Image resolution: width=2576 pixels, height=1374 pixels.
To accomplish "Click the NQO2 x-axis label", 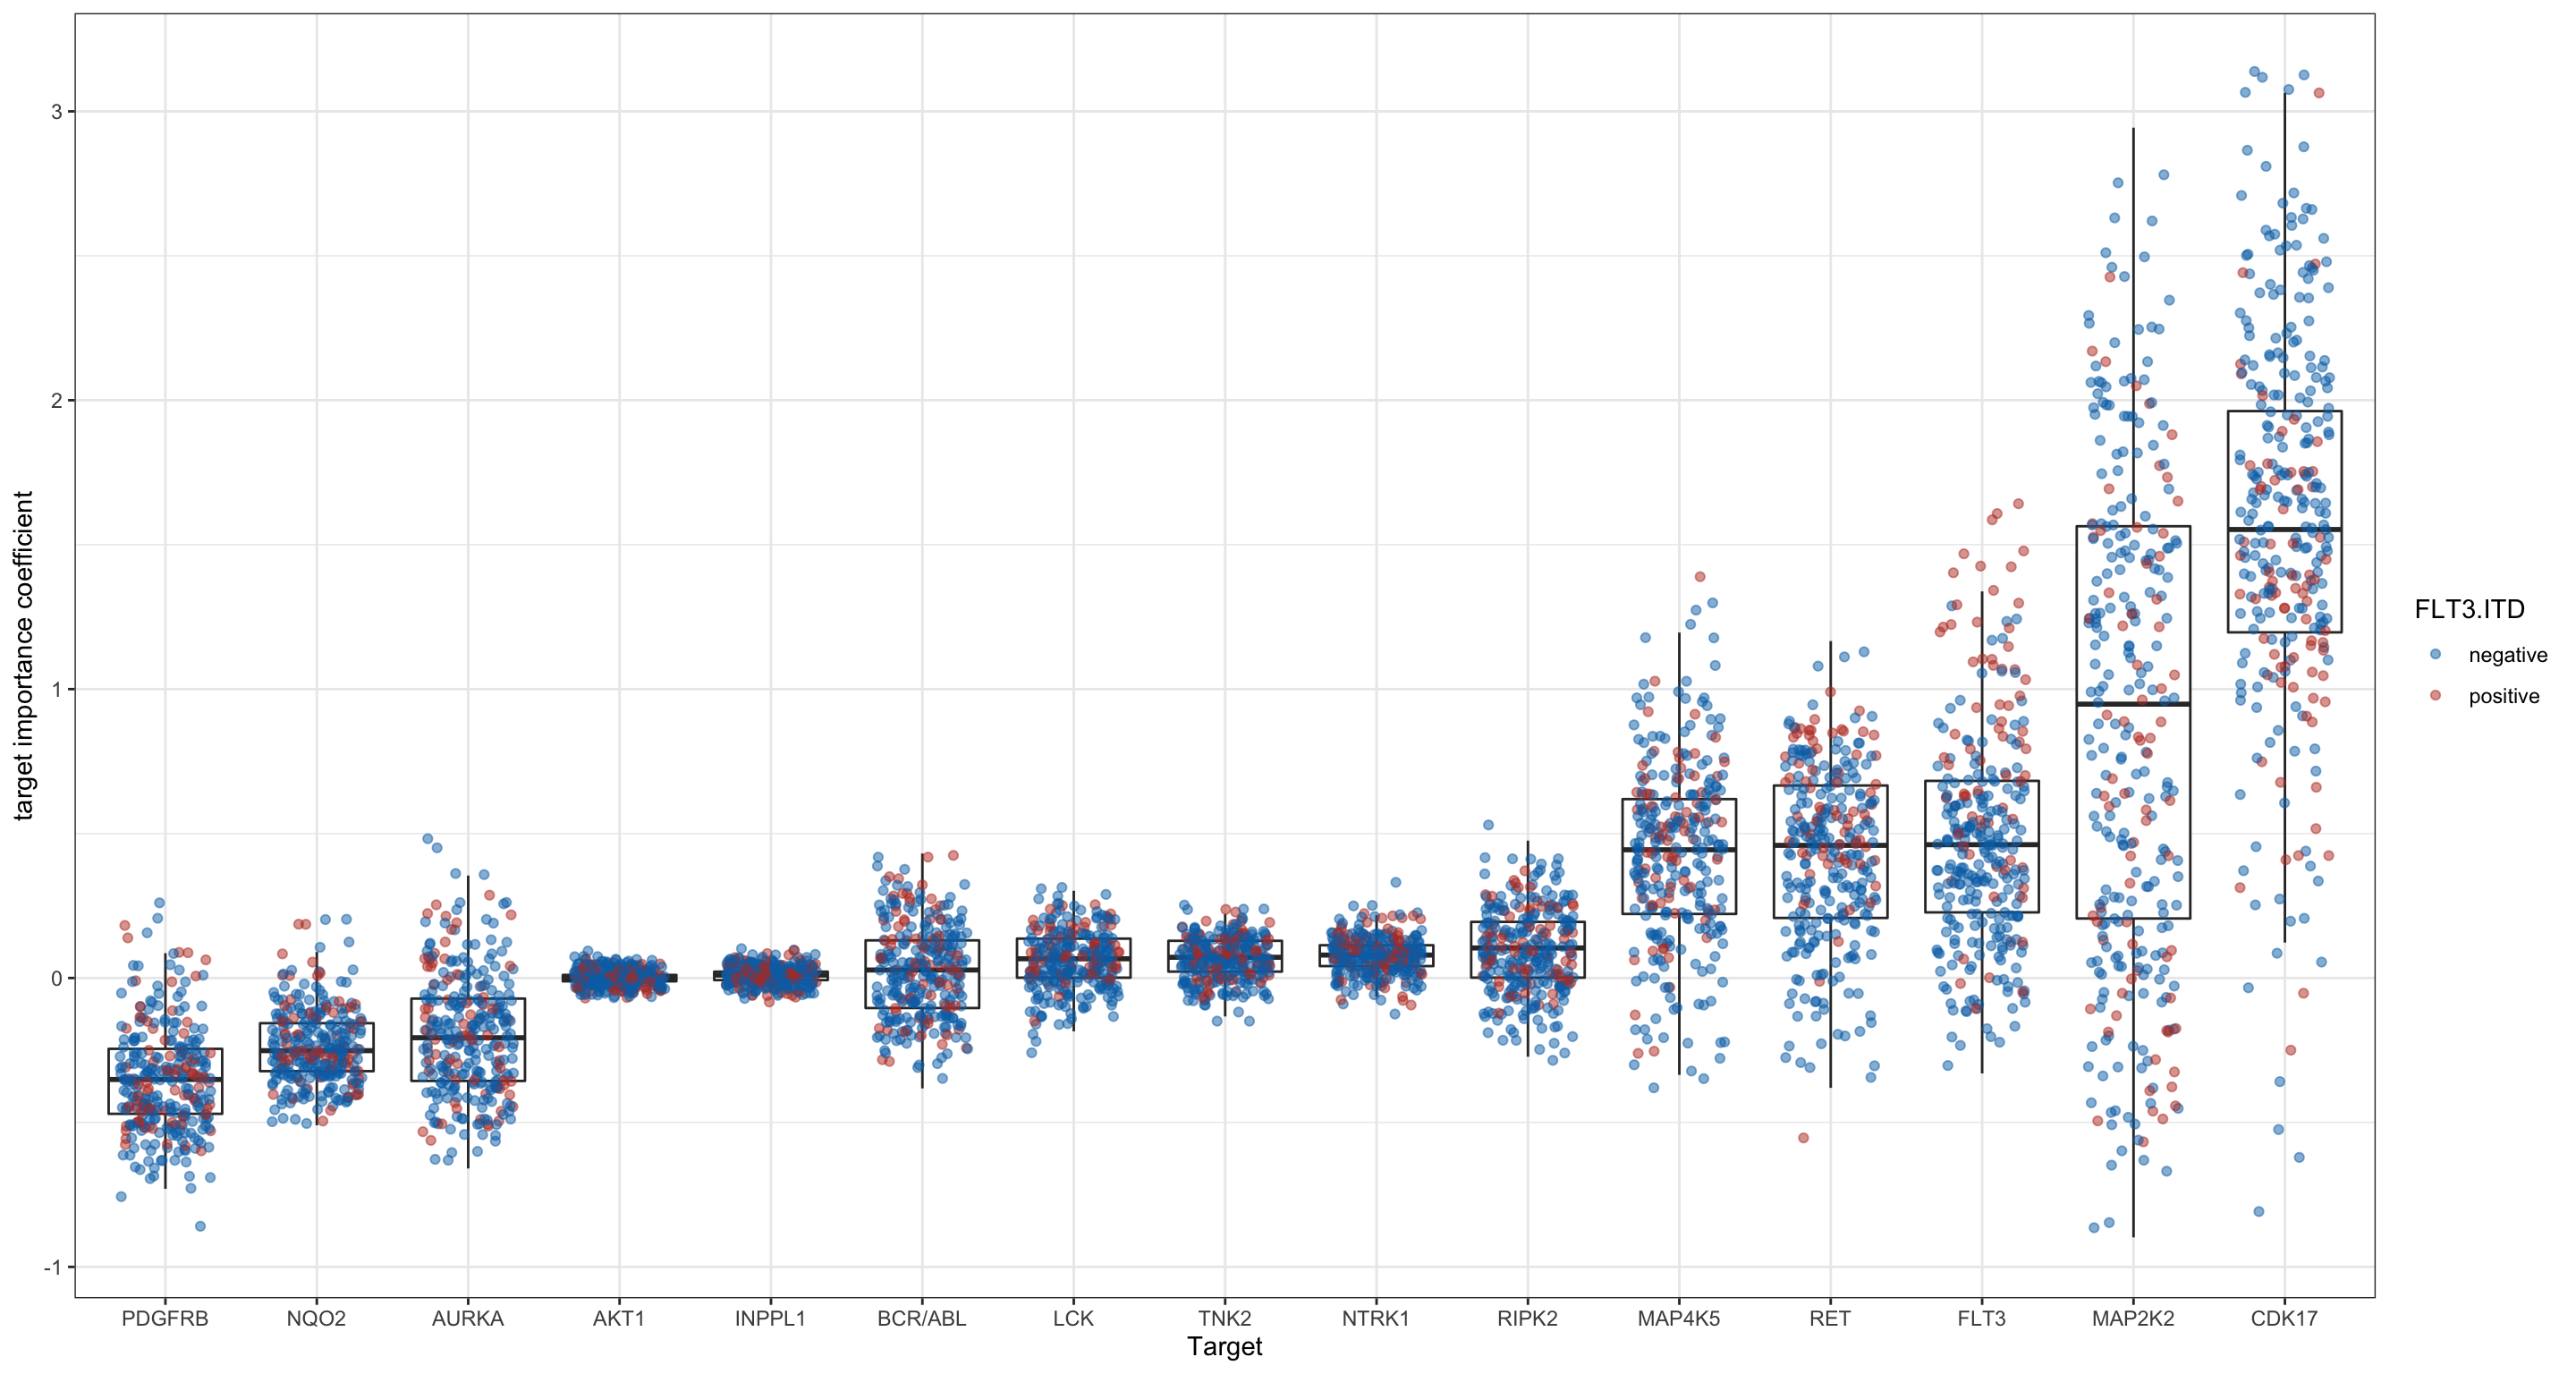I will [x=316, y=1318].
